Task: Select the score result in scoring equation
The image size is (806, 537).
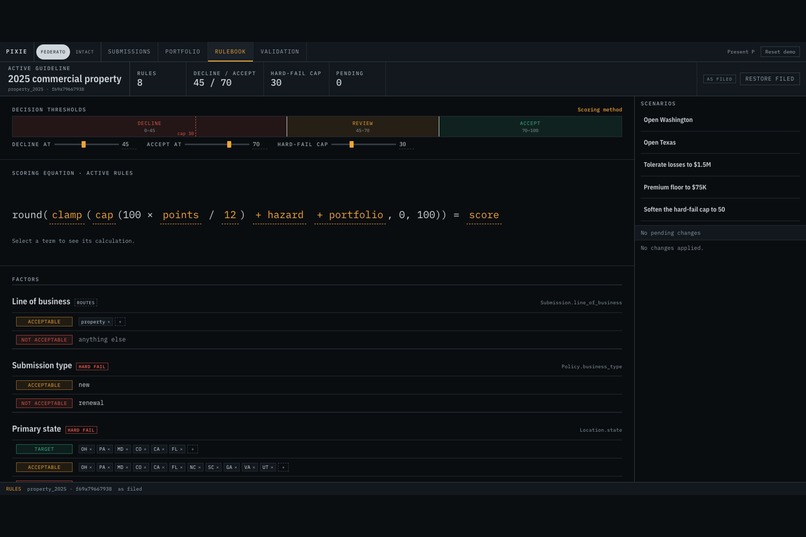Action: click(x=484, y=215)
